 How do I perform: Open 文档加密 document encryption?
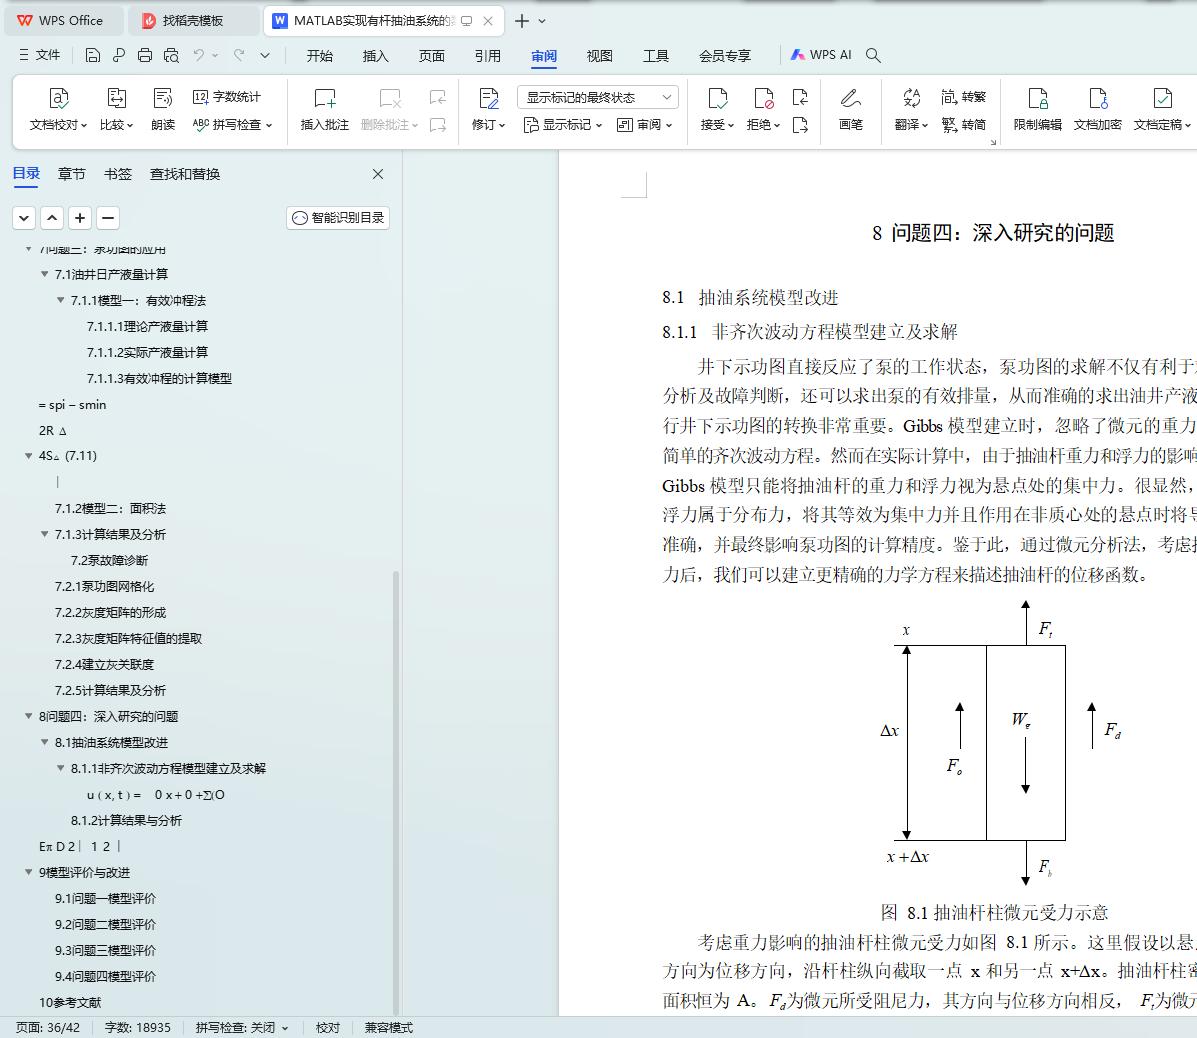(1098, 109)
